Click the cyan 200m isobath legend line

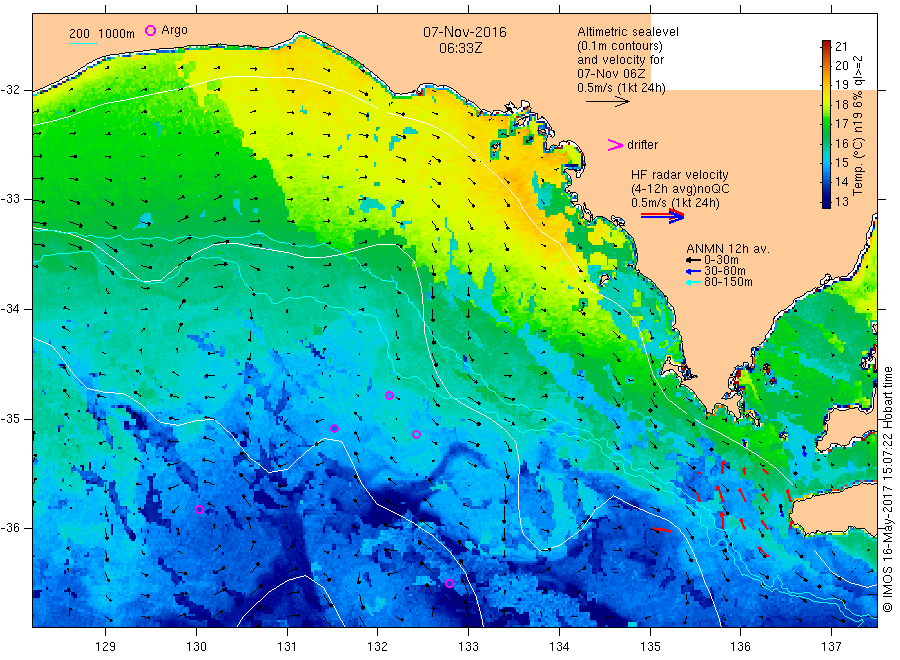[83, 43]
